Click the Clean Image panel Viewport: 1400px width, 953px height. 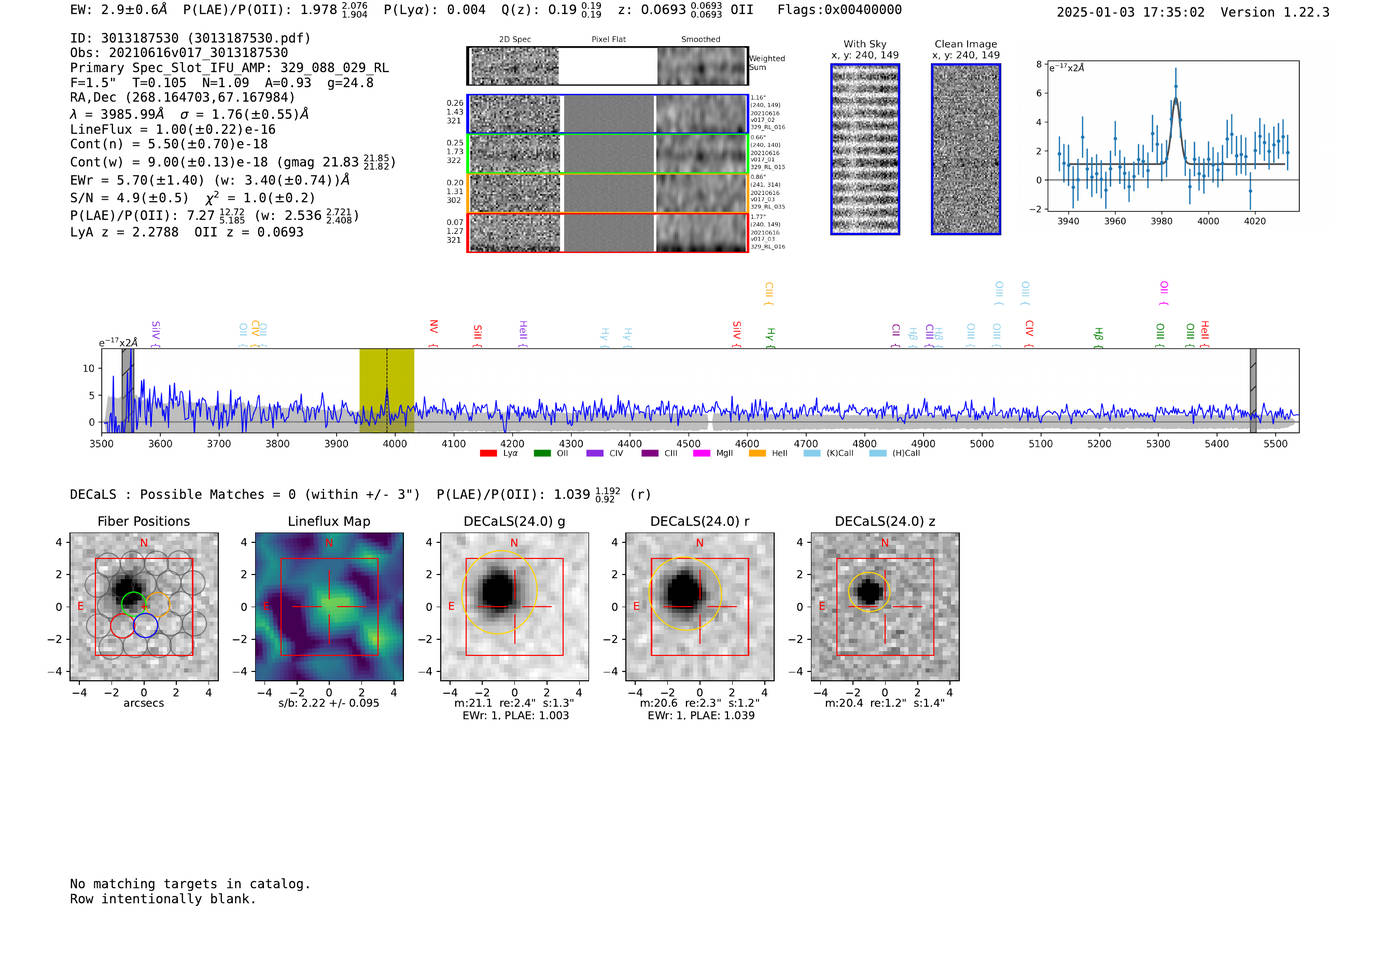966,149
